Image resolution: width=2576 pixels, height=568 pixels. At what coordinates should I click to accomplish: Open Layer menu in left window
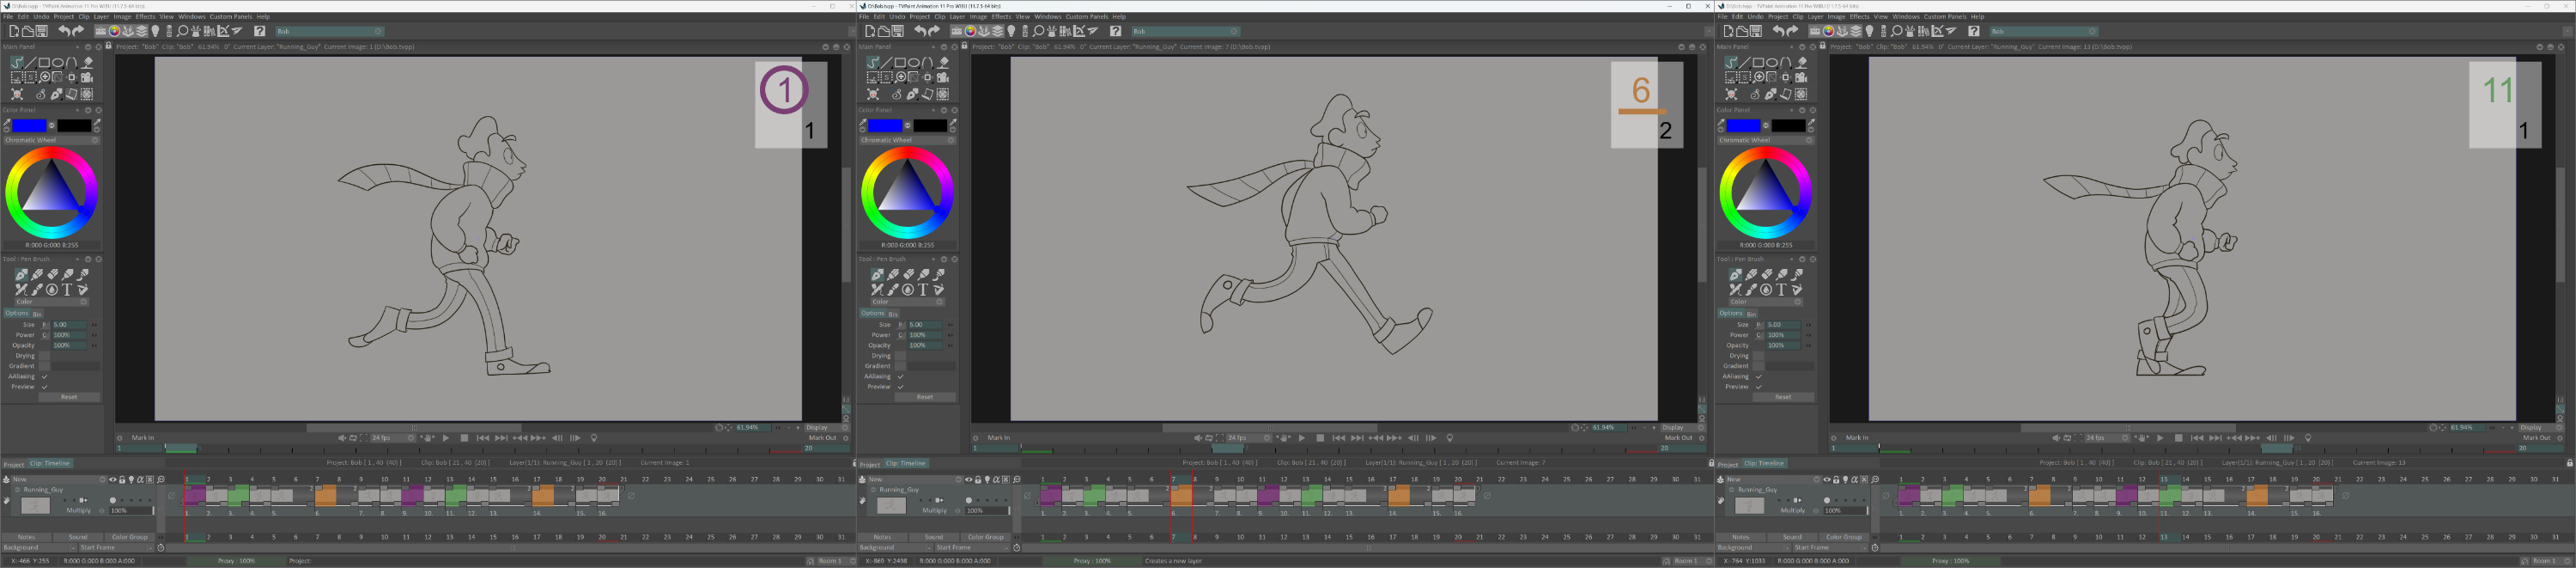(101, 16)
